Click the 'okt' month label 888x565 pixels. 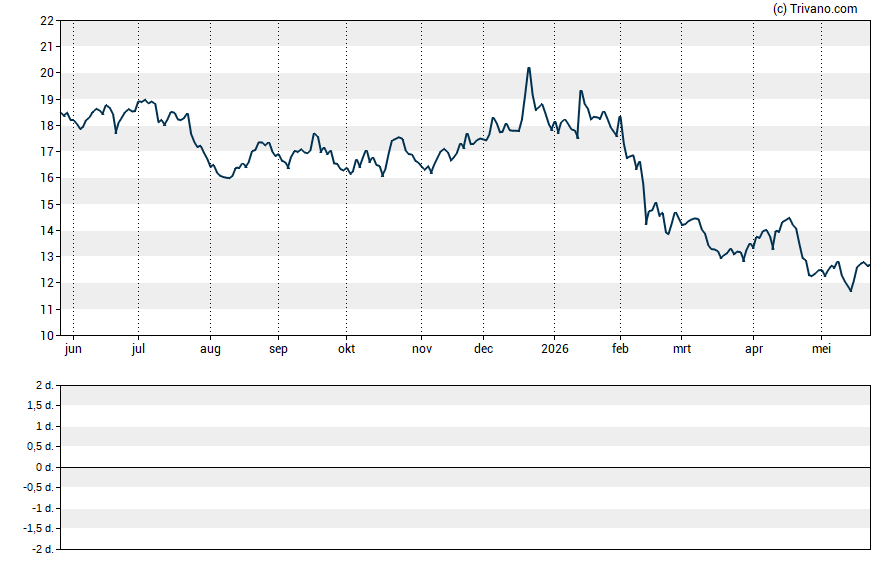click(x=347, y=349)
